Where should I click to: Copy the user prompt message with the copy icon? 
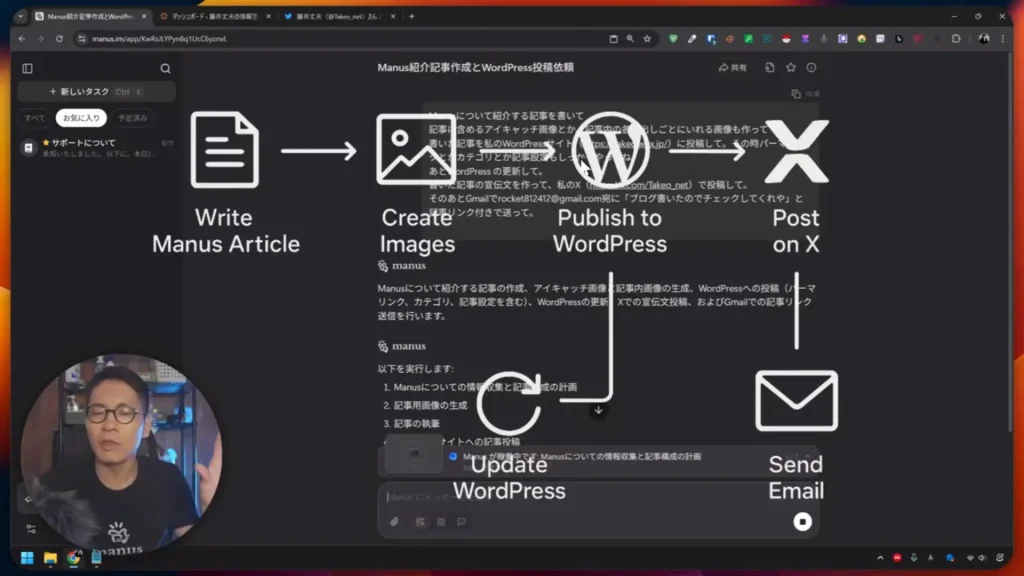click(795, 94)
